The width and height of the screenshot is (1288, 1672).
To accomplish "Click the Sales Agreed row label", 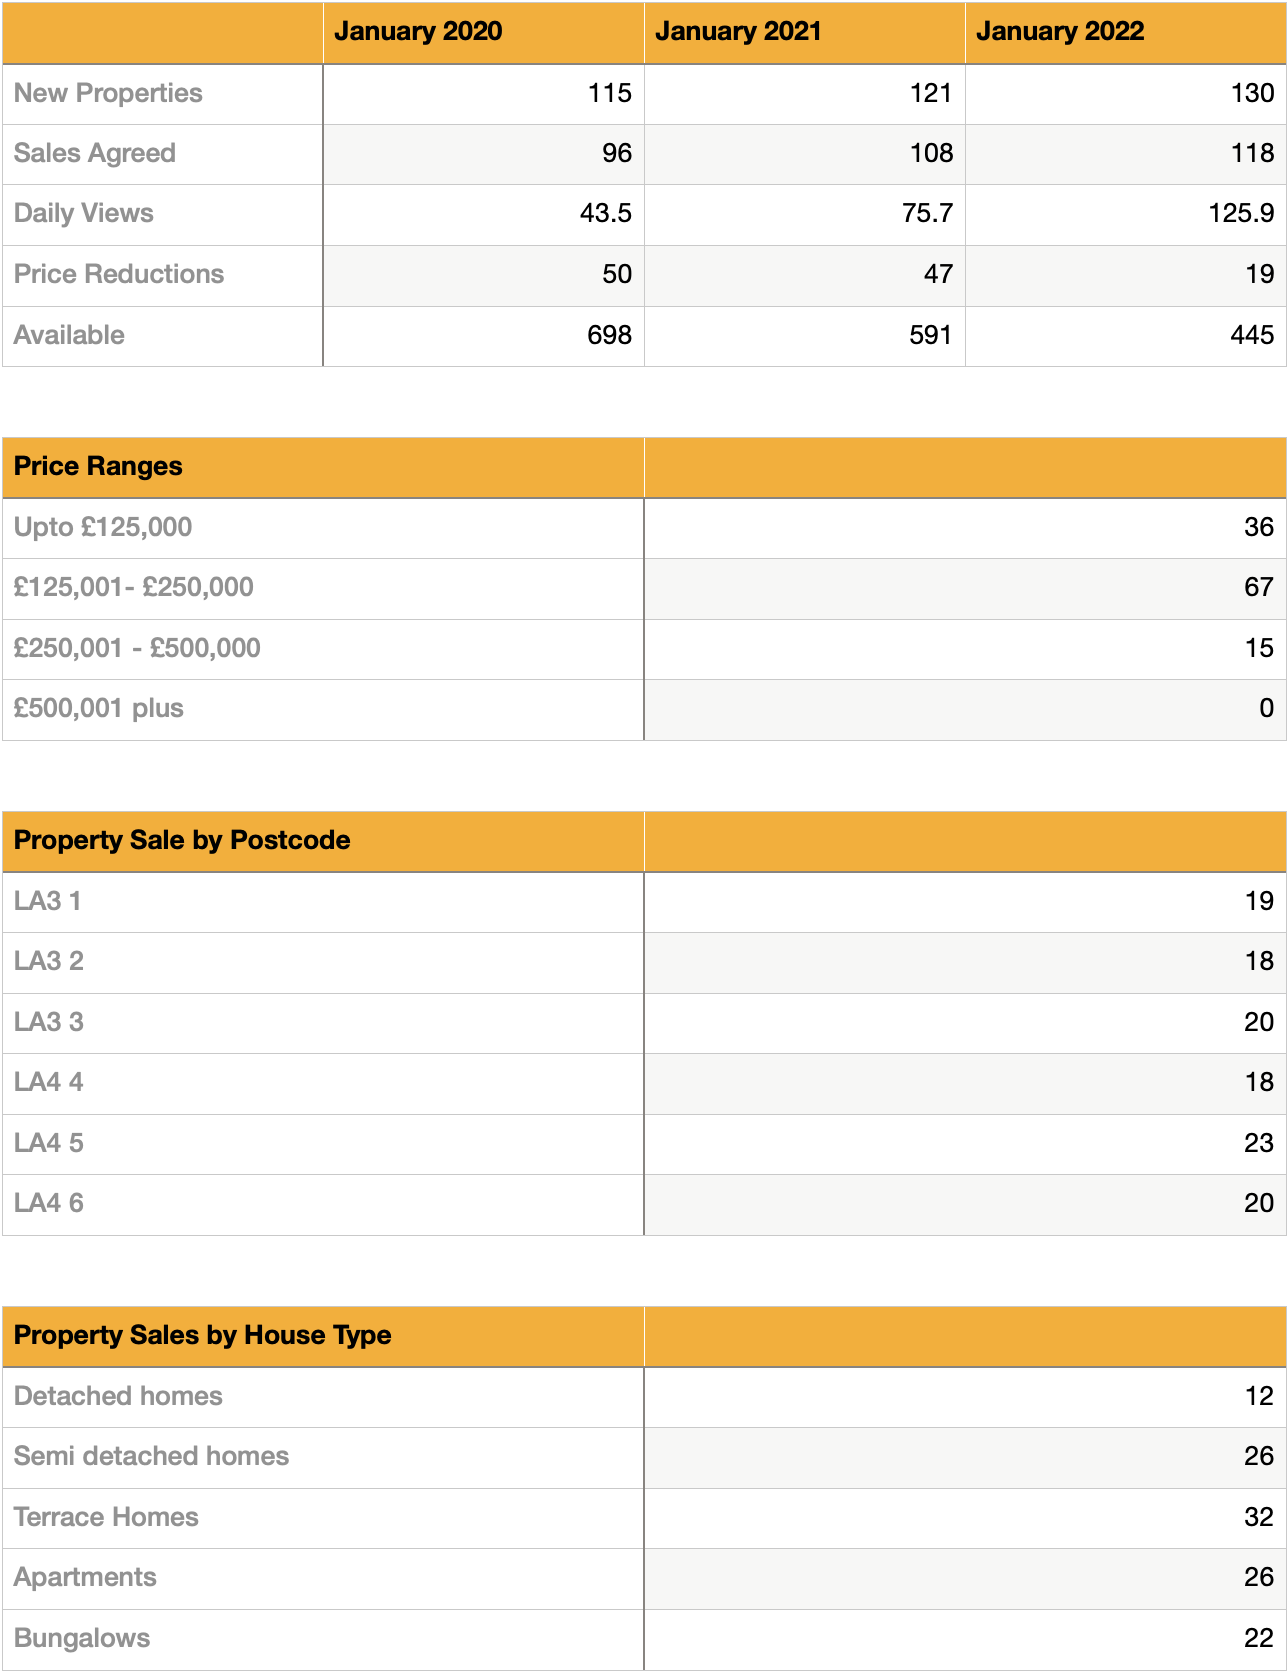I will pos(95,153).
